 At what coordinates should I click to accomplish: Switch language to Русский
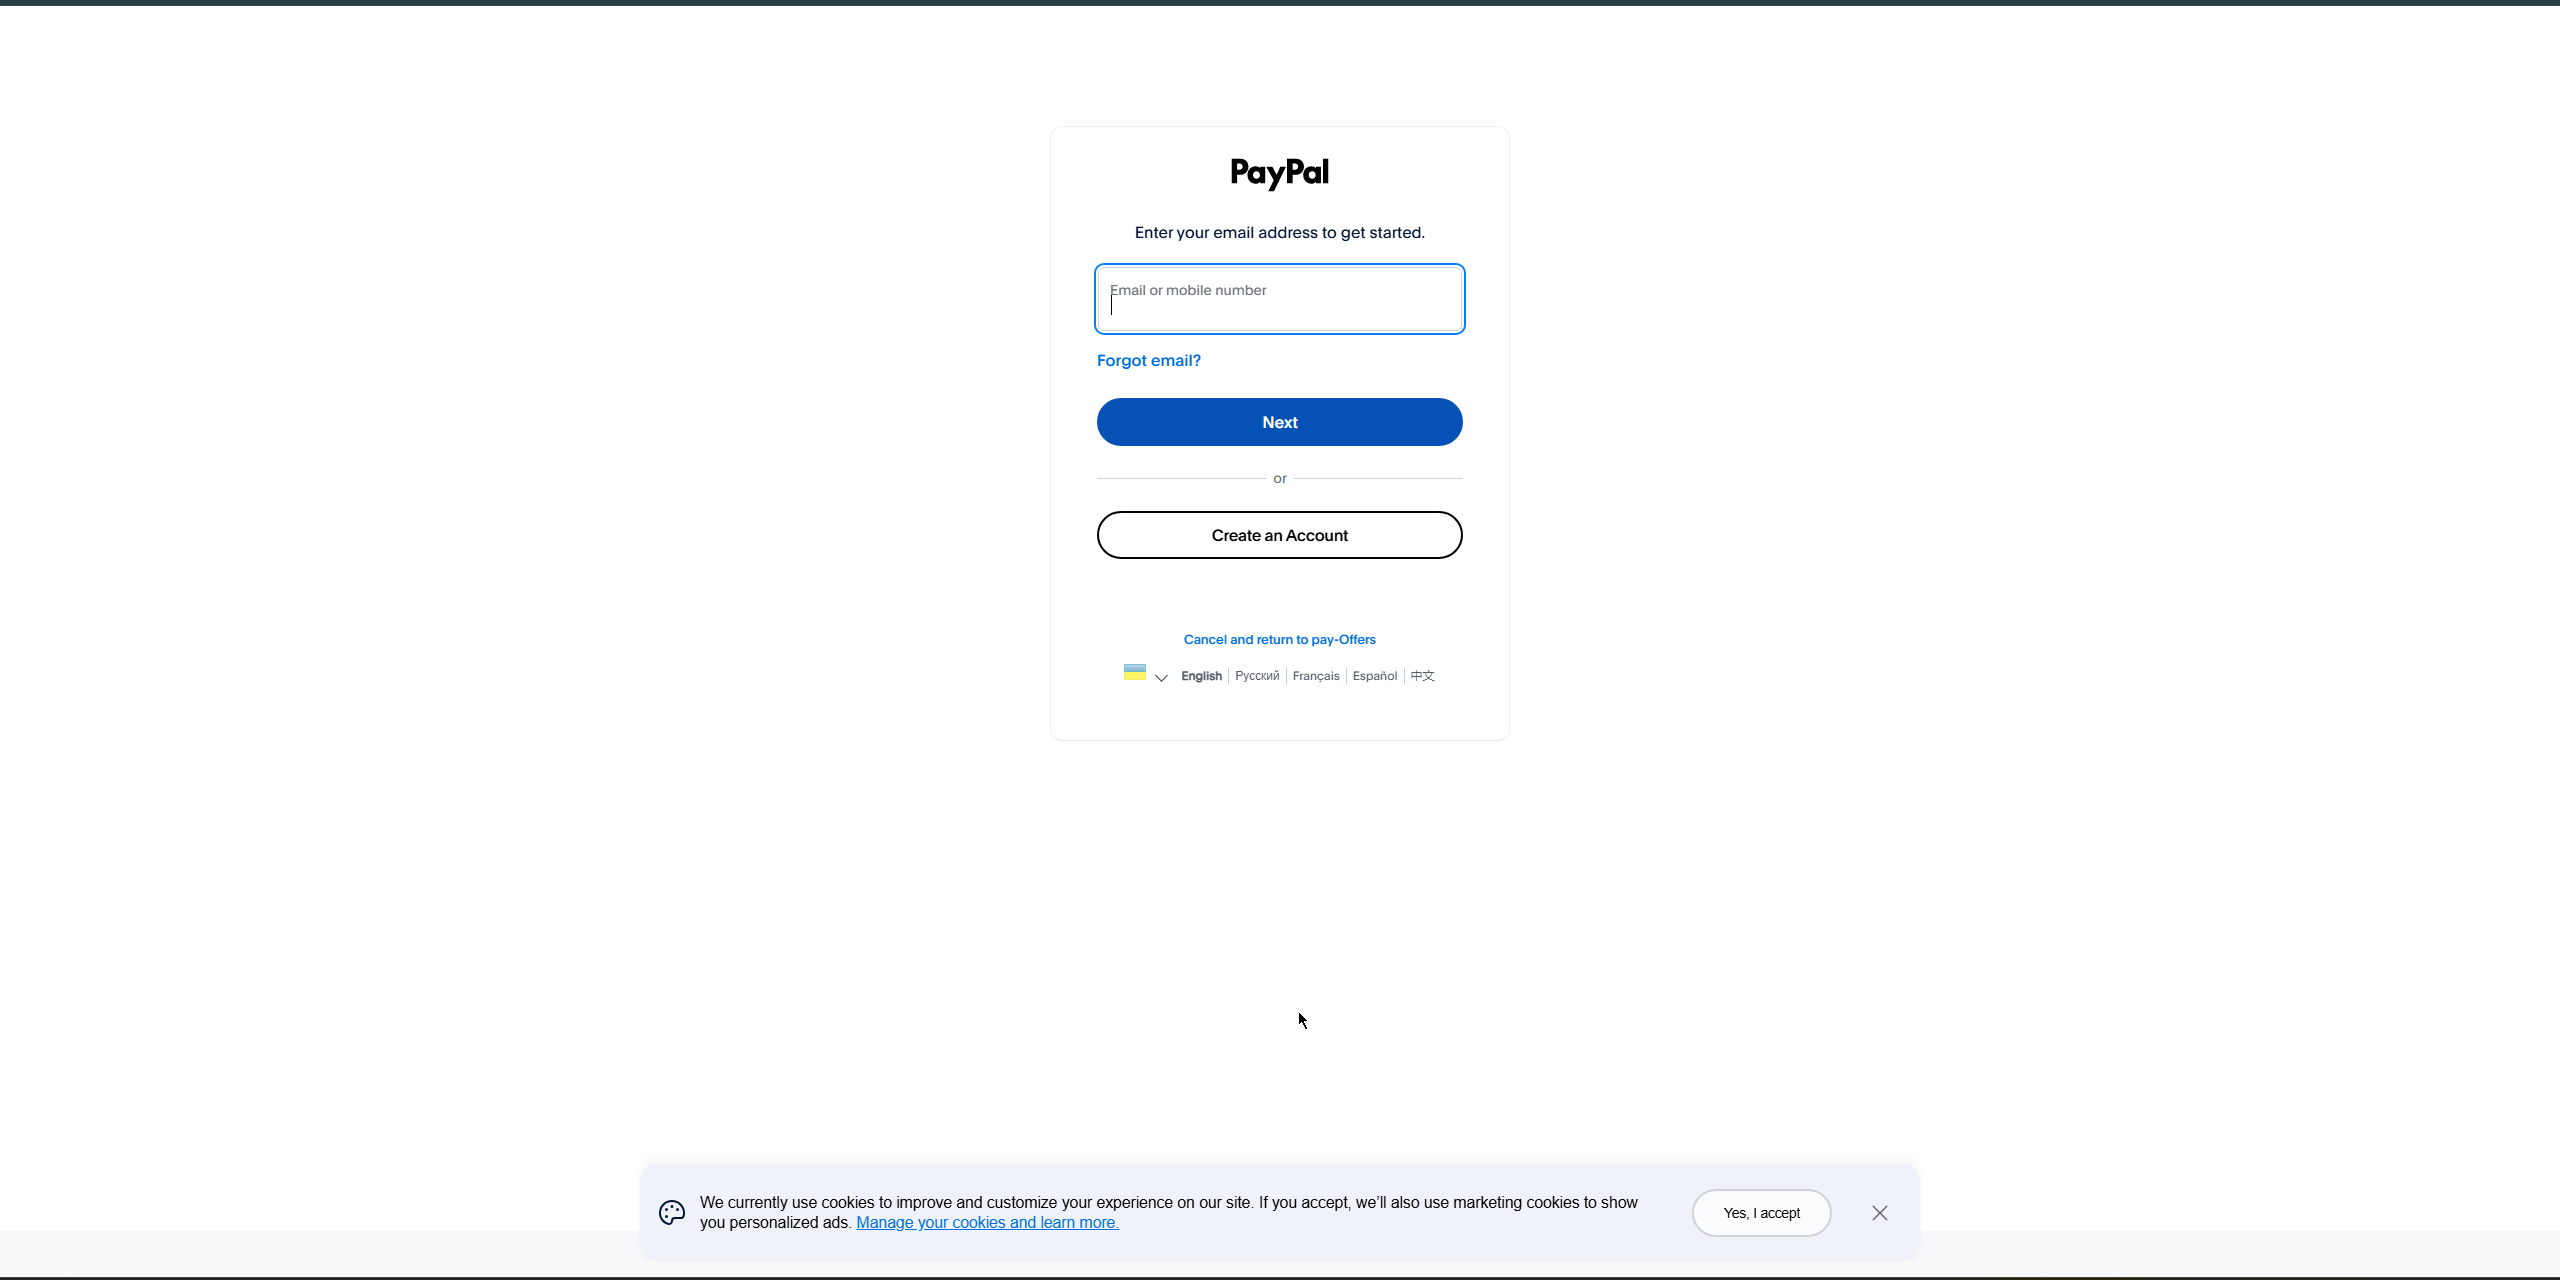tap(1257, 676)
